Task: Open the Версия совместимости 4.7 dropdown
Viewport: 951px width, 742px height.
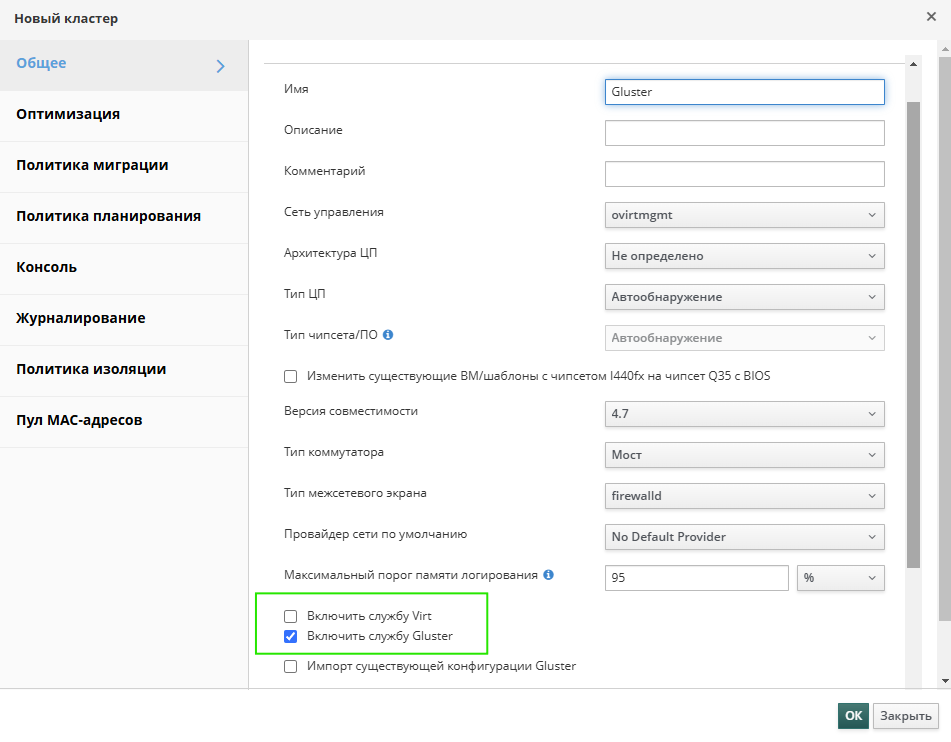Action: pyautogui.click(x=744, y=414)
